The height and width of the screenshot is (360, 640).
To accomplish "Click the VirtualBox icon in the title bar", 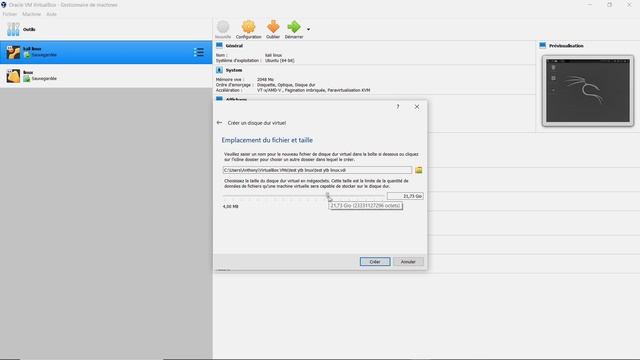I will pyautogui.click(x=4, y=4).
